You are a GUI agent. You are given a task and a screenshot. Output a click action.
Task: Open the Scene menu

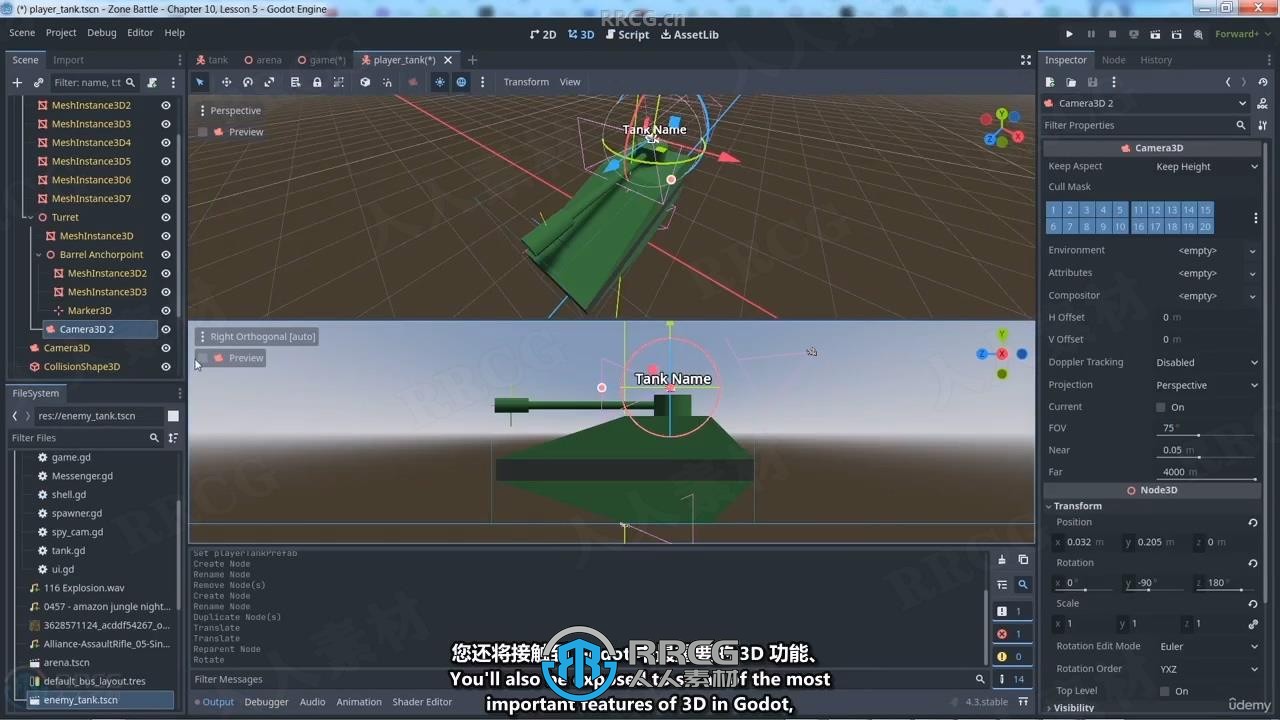tap(22, 33)
